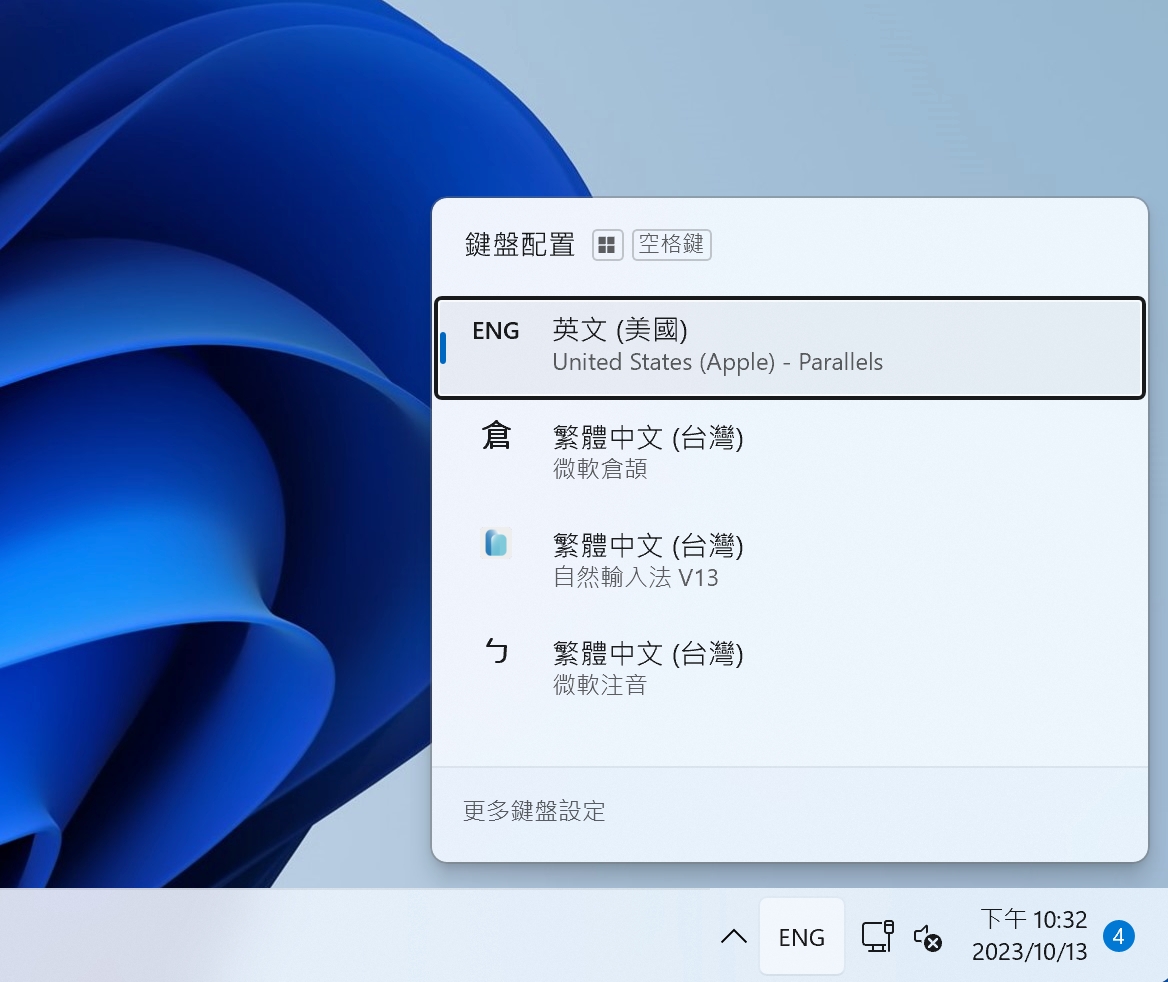The image size is (1168, 982).
Task: Open network status icon in system tray
Action: coord(877,937)
